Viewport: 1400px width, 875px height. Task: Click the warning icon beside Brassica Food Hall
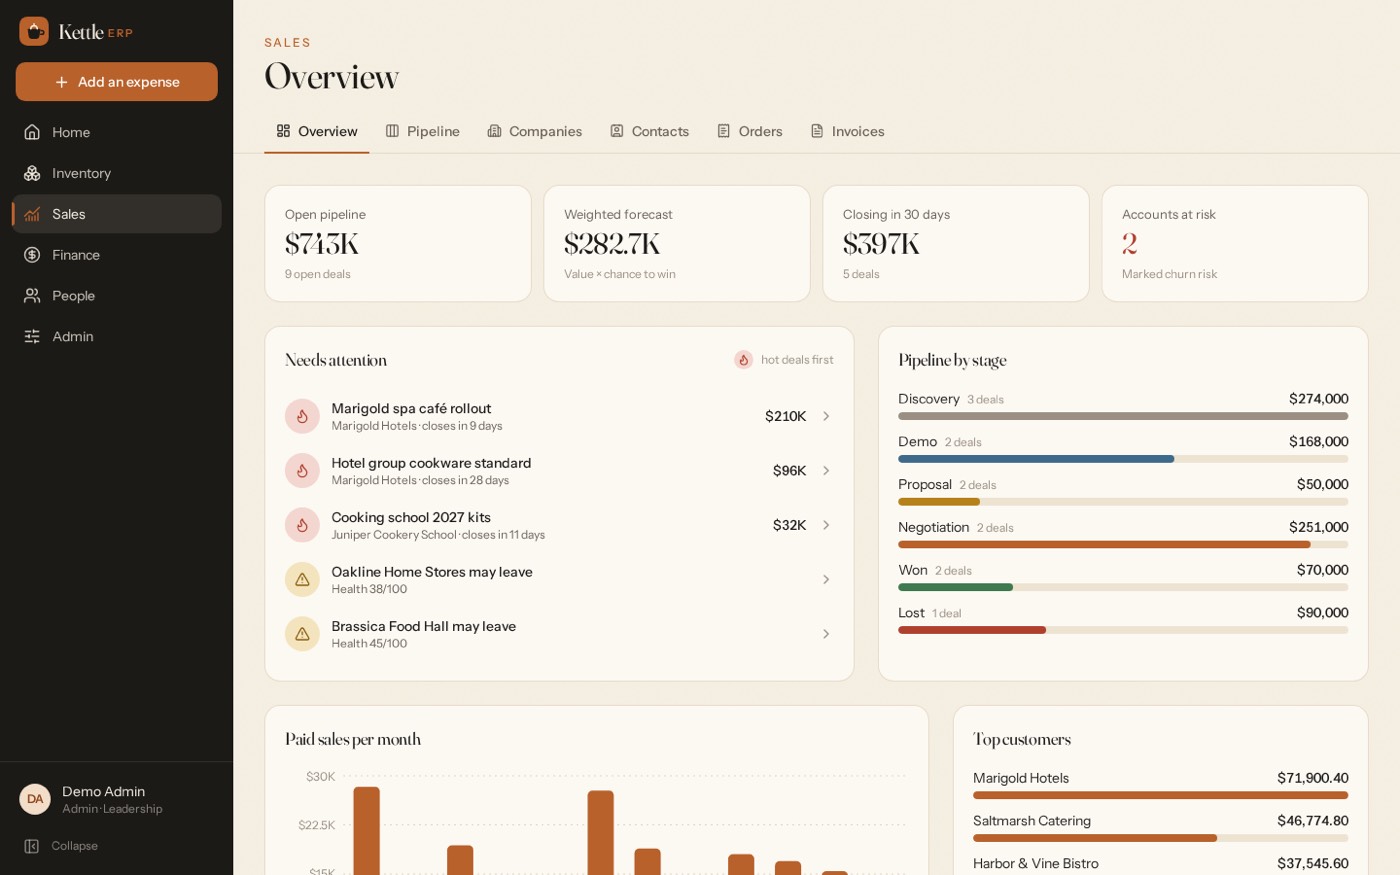click(302, 634)
